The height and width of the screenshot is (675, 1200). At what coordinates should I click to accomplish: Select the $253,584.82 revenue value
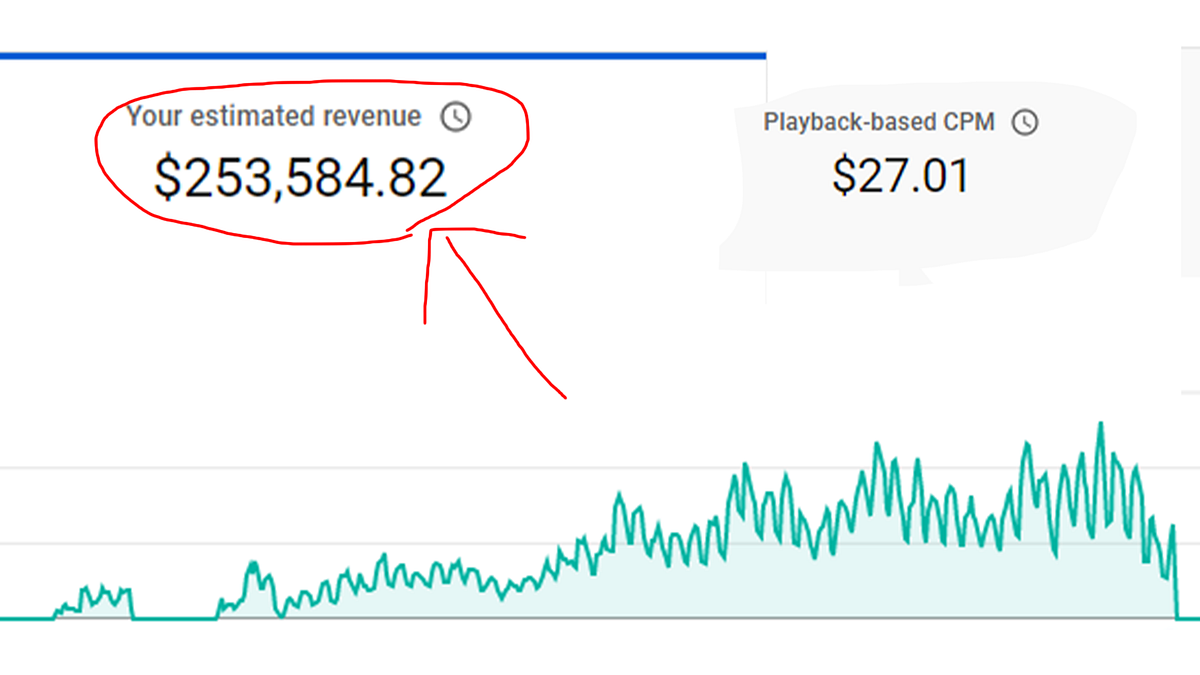[300, 178]
